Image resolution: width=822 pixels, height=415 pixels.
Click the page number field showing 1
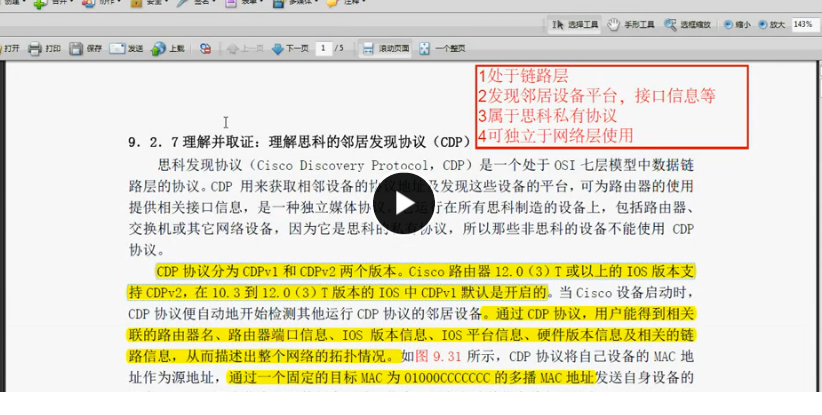coord(323,48)
